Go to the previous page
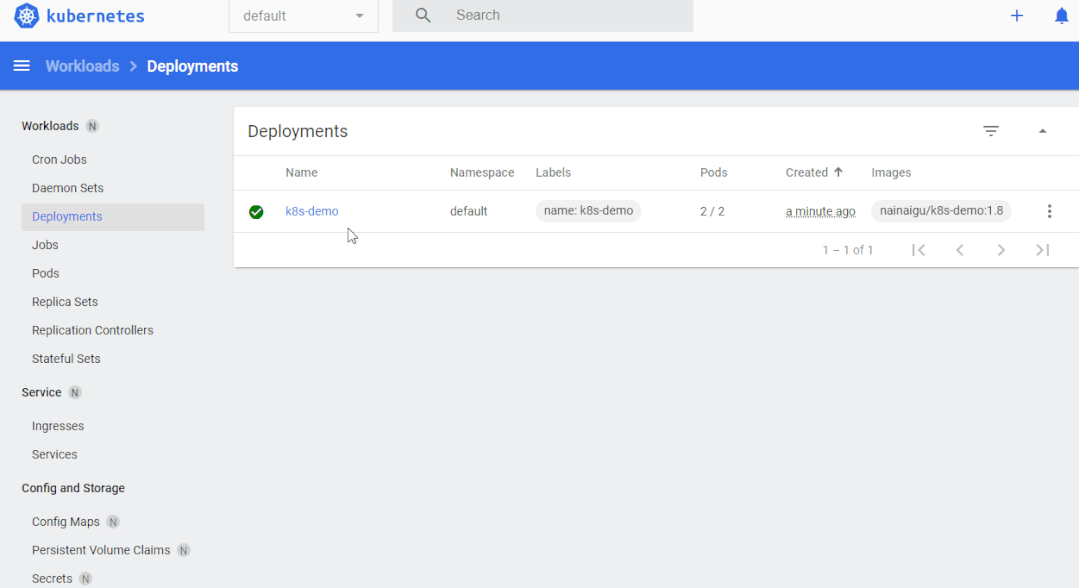This screenshot has width=1079, height=588. click(960, 250)
